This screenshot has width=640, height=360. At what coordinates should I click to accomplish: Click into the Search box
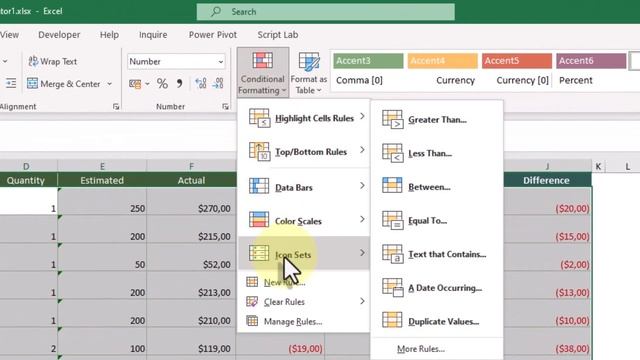pyautogui.click(x=326, y=12)
